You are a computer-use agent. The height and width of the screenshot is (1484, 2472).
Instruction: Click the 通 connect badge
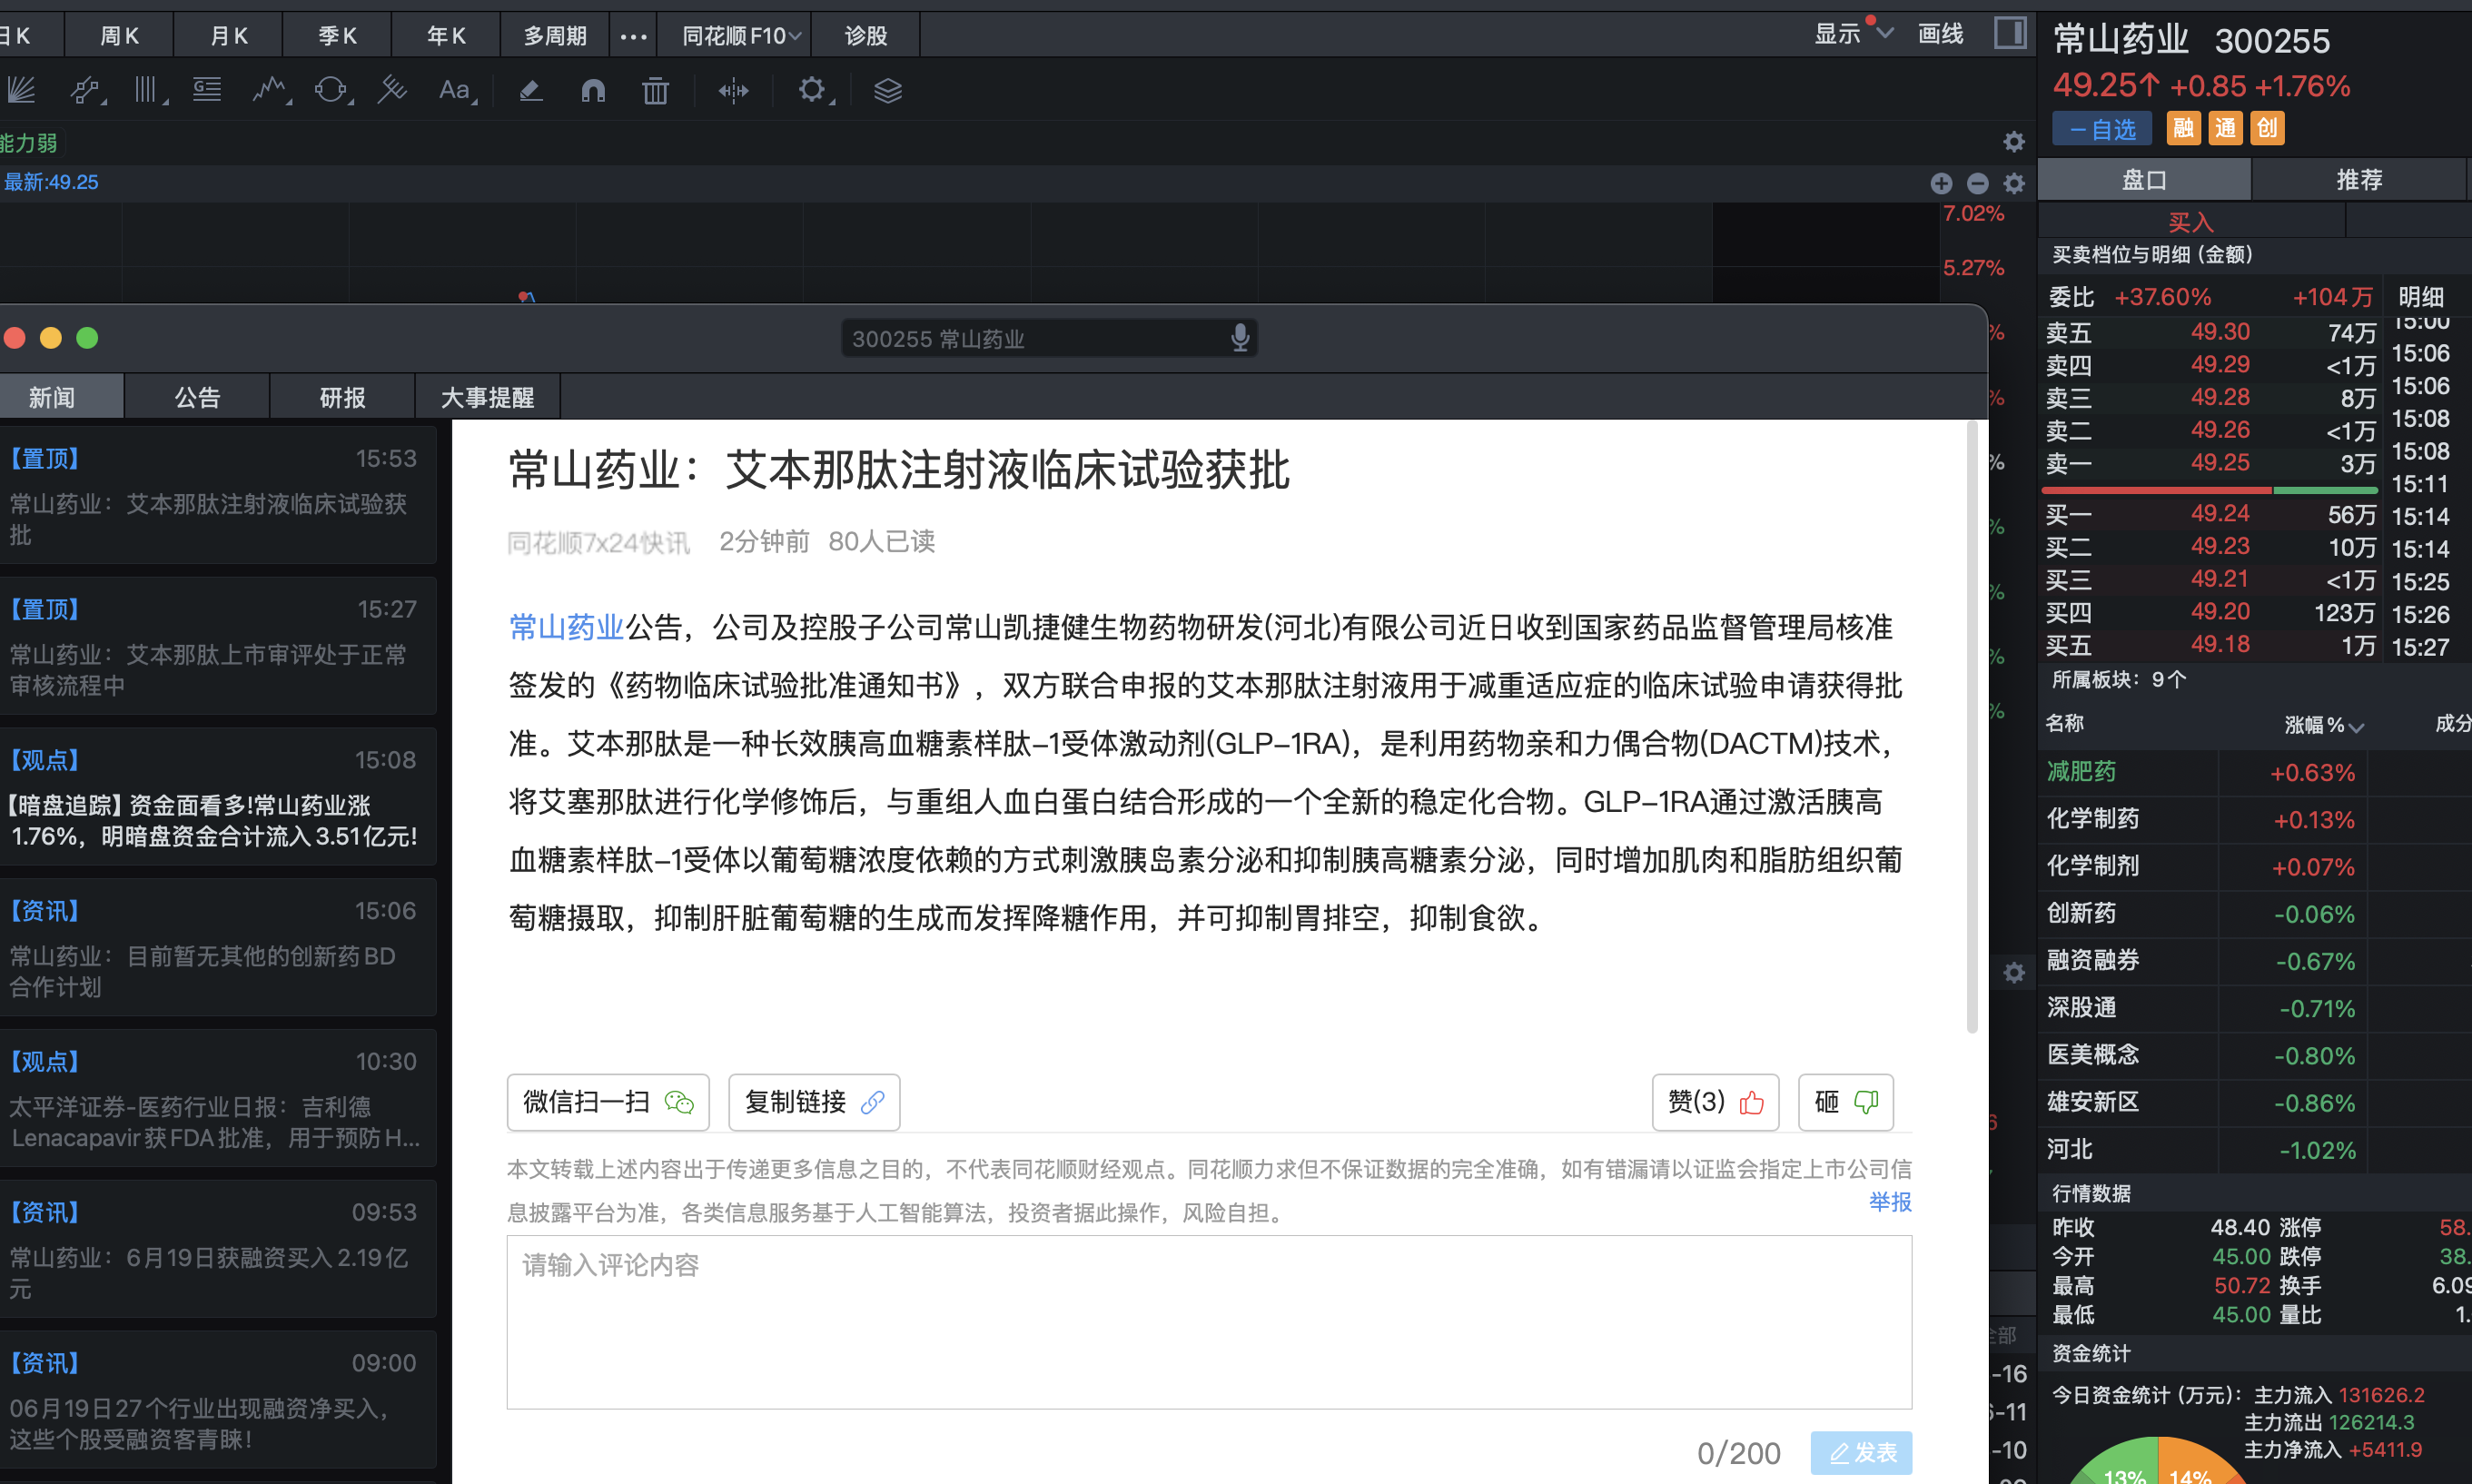click(2225, 128)
